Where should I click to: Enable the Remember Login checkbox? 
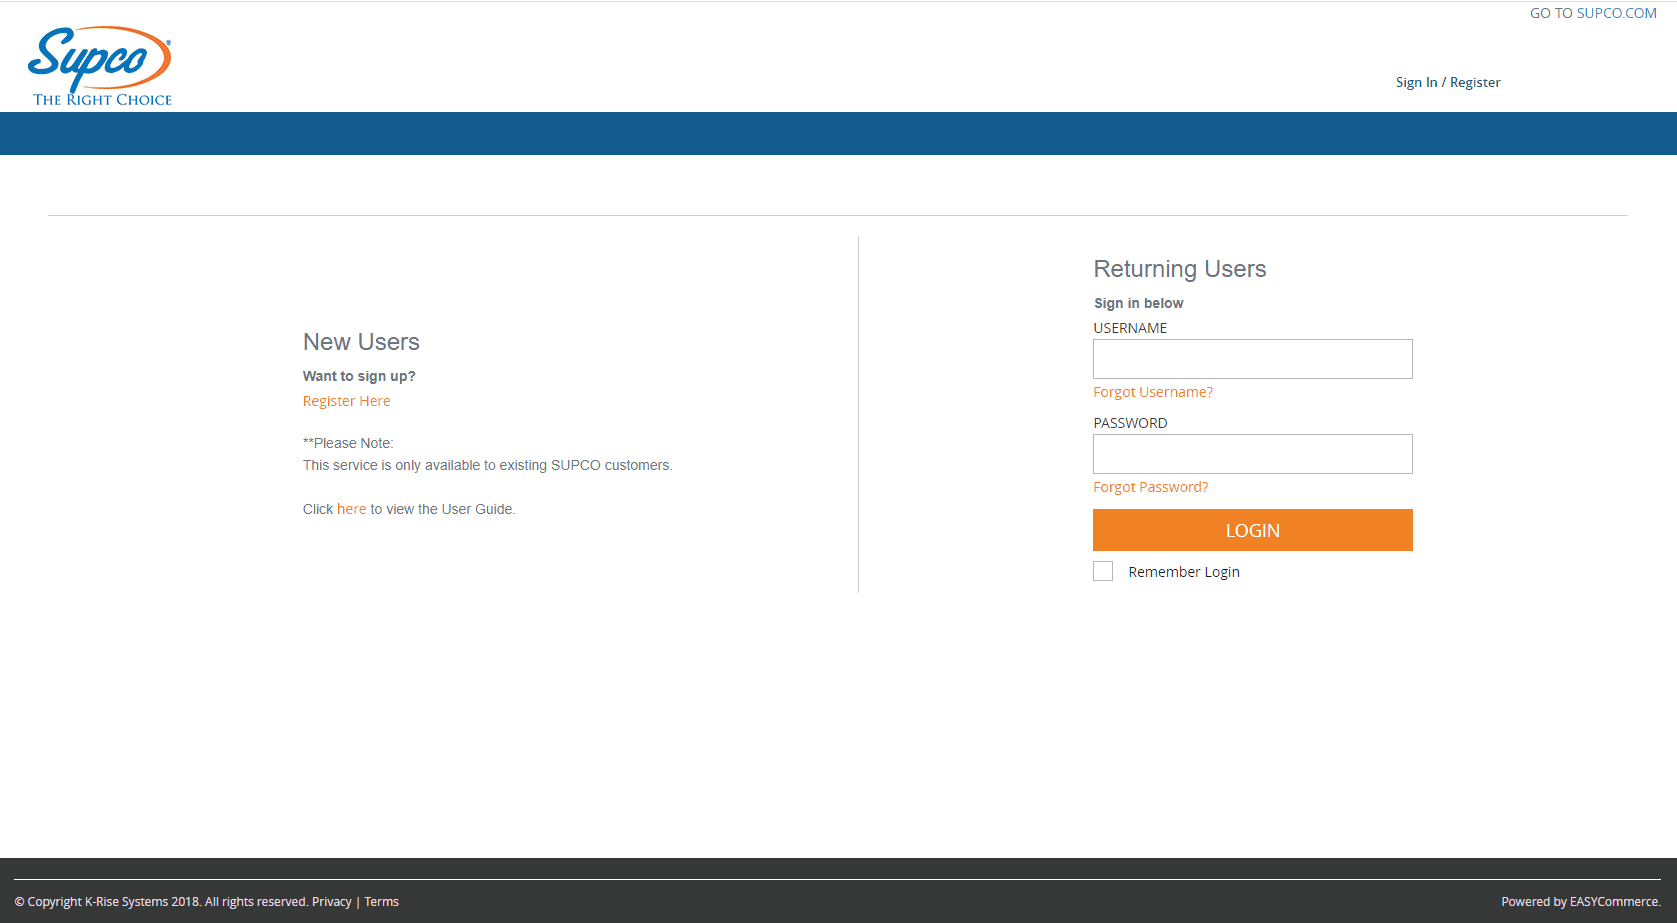pos(1103,571)
